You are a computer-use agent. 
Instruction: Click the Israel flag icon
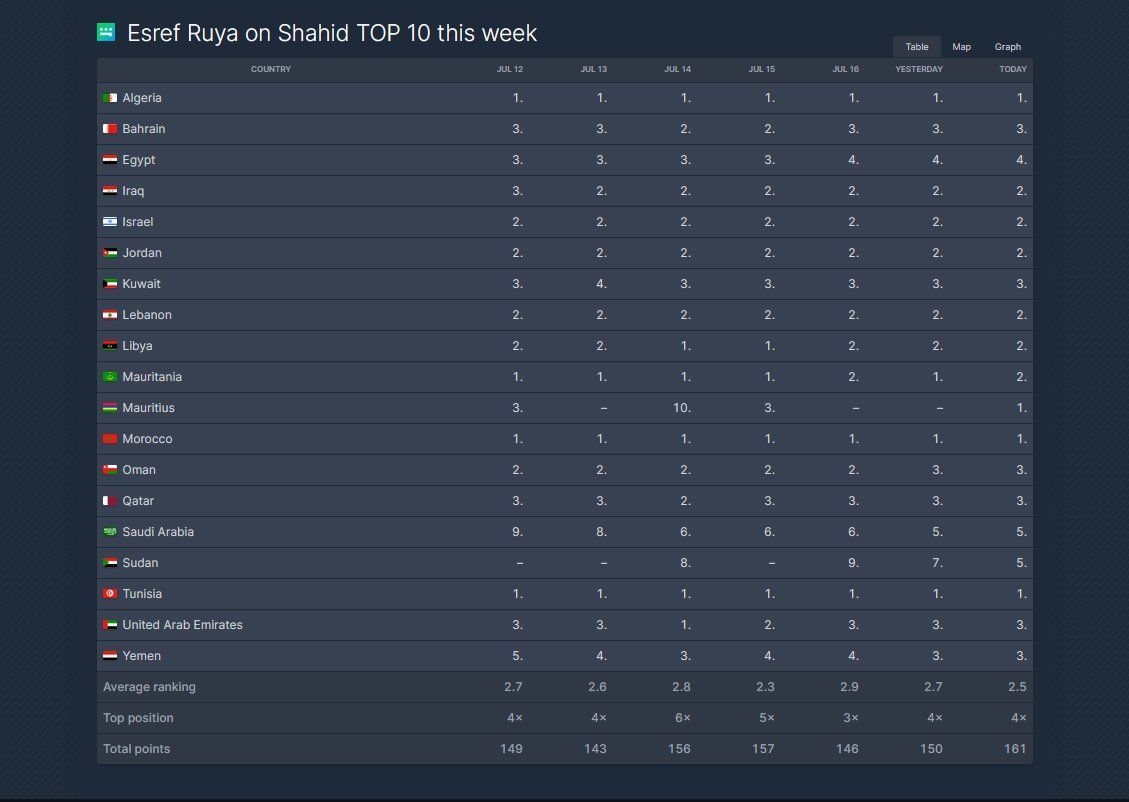[110, 222]
